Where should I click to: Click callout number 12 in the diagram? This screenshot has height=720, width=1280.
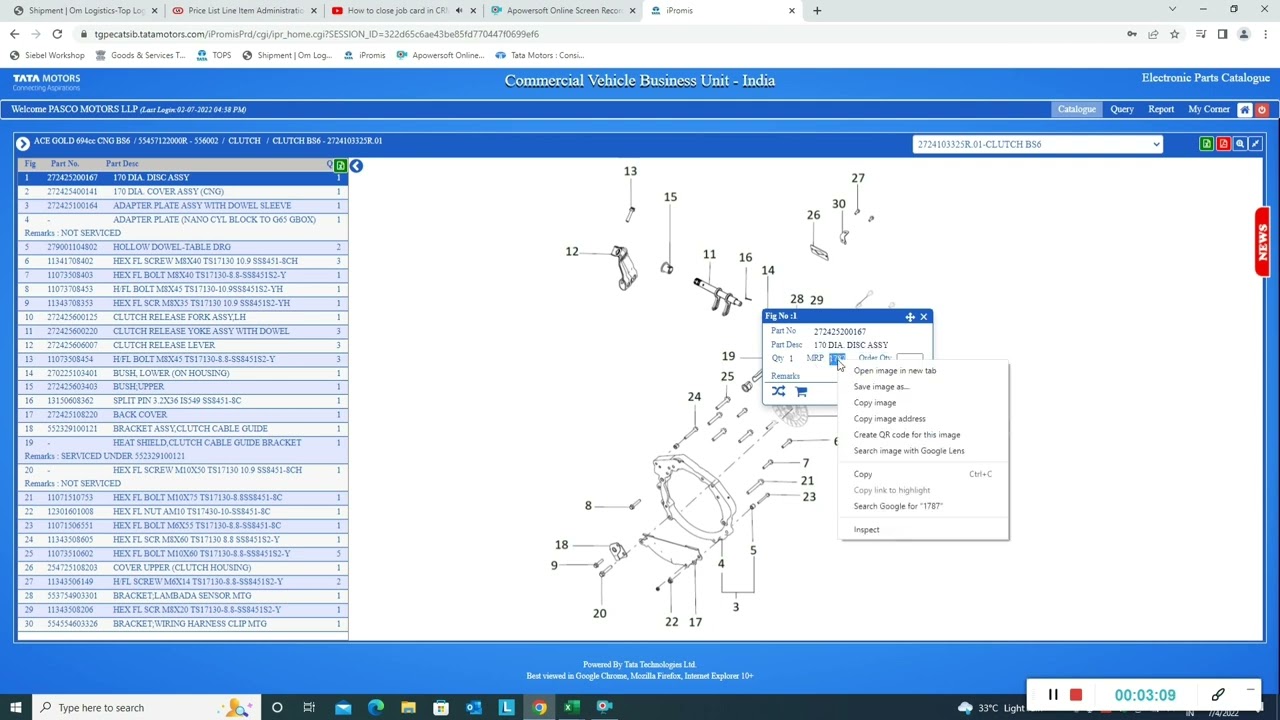pyautogui.click(x=572, y=252)
